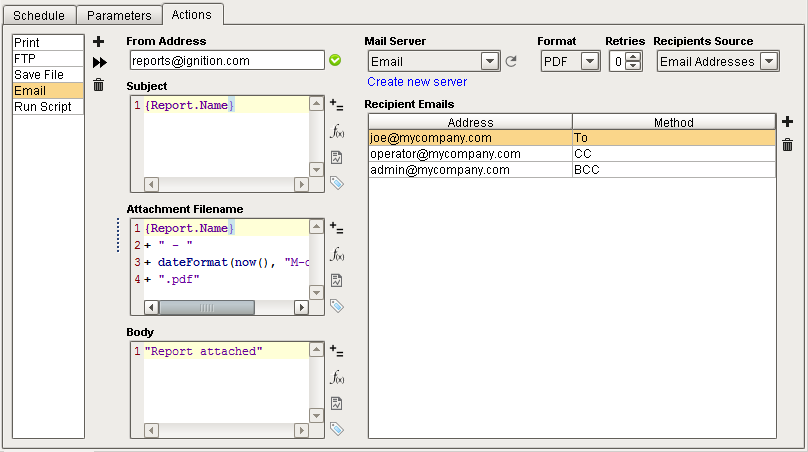
Task: Click the add new action plus icon
Action: tap(98, 42)
